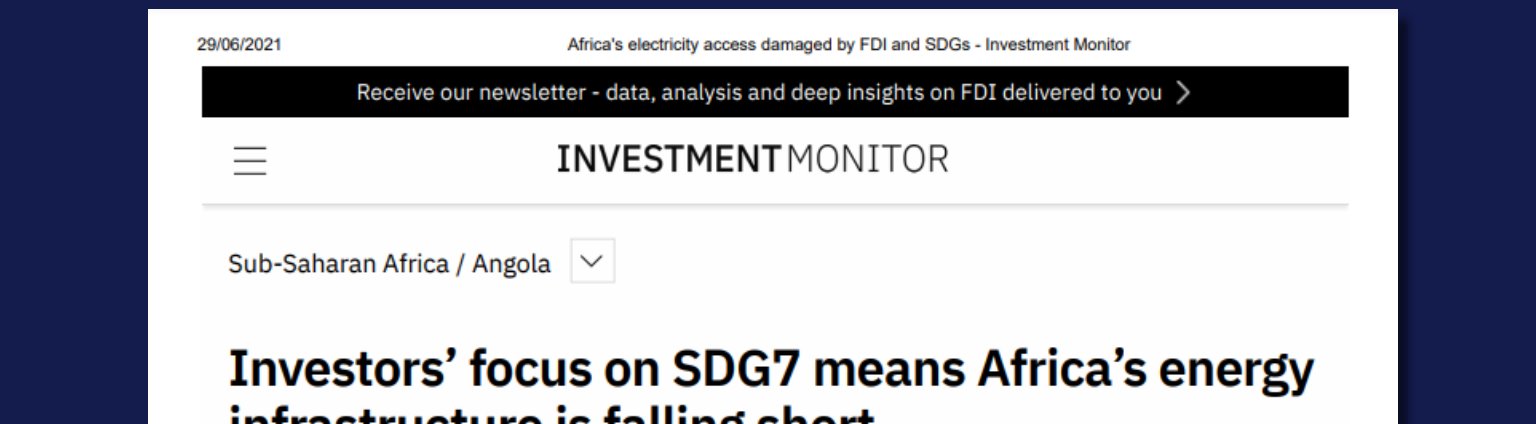This screenshot has height=424, width=1536.
Task: Click the 'Receive our newsletter' banner text
Action: [x=470, y=93]
